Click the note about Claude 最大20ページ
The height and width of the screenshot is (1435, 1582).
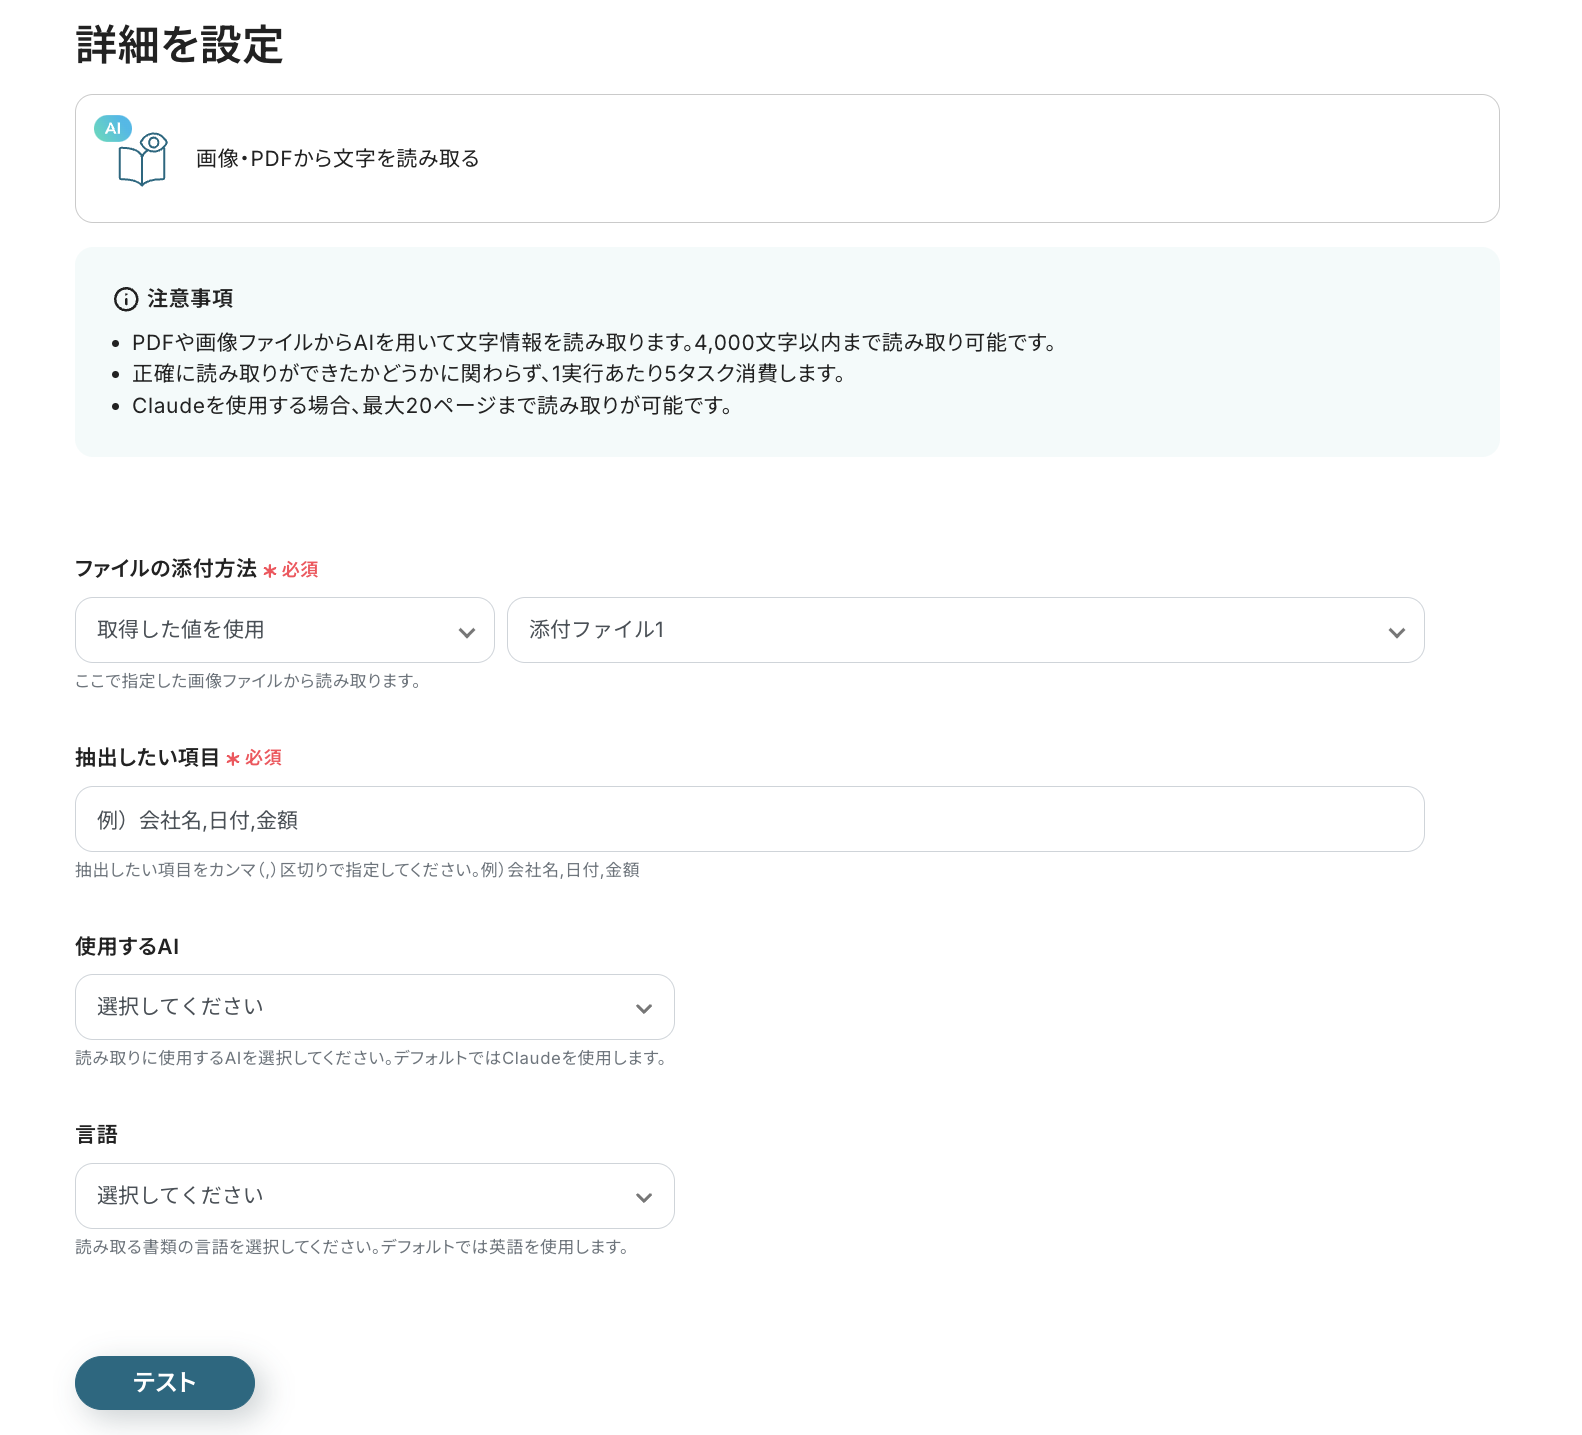click(433, 406)
